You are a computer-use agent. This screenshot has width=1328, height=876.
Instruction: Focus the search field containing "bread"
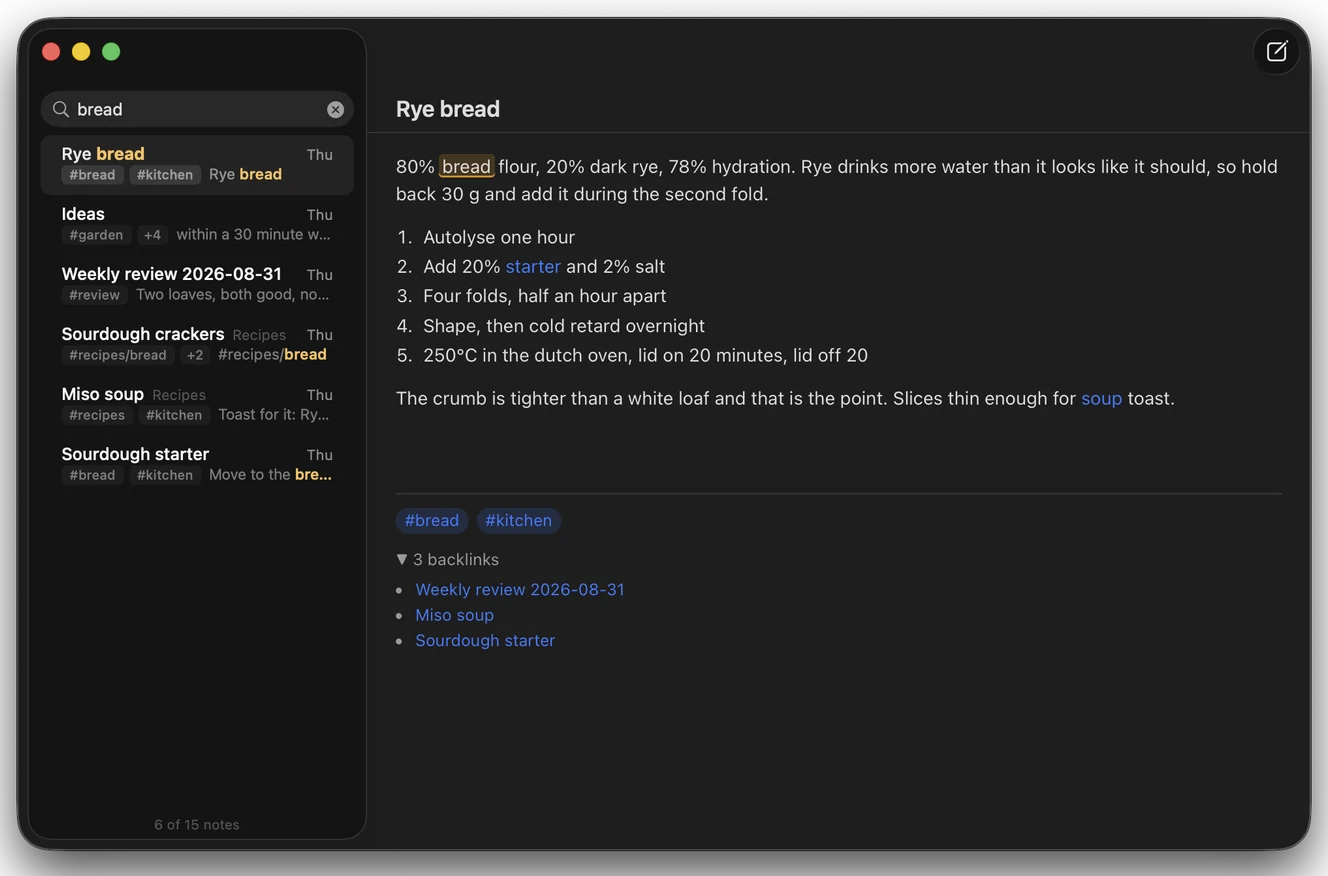[x=197, y=109]
